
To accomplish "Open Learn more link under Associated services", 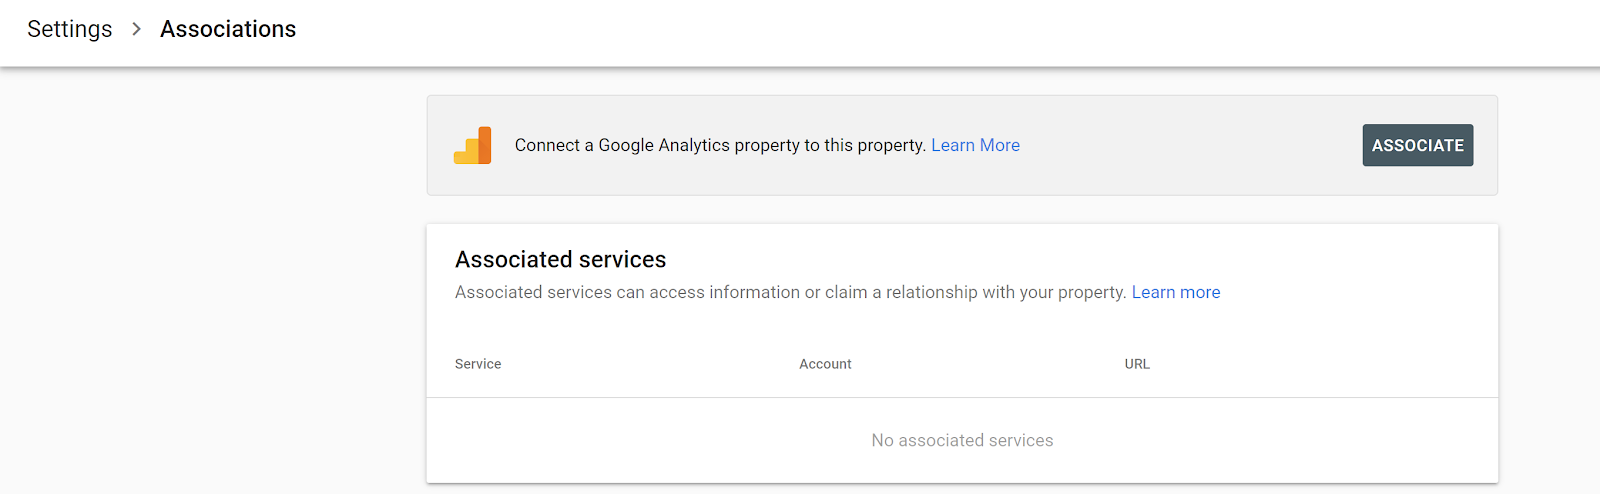I will (1175, 292).
